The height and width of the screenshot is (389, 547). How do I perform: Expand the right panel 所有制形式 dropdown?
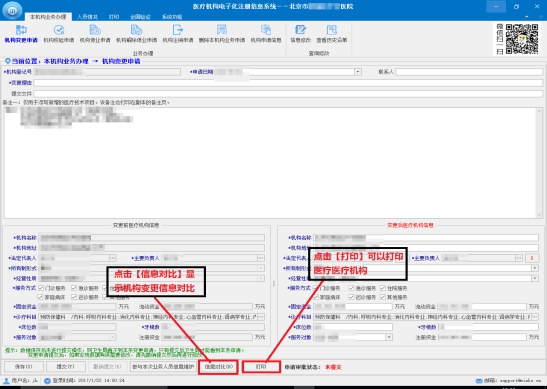pos(534,268)
